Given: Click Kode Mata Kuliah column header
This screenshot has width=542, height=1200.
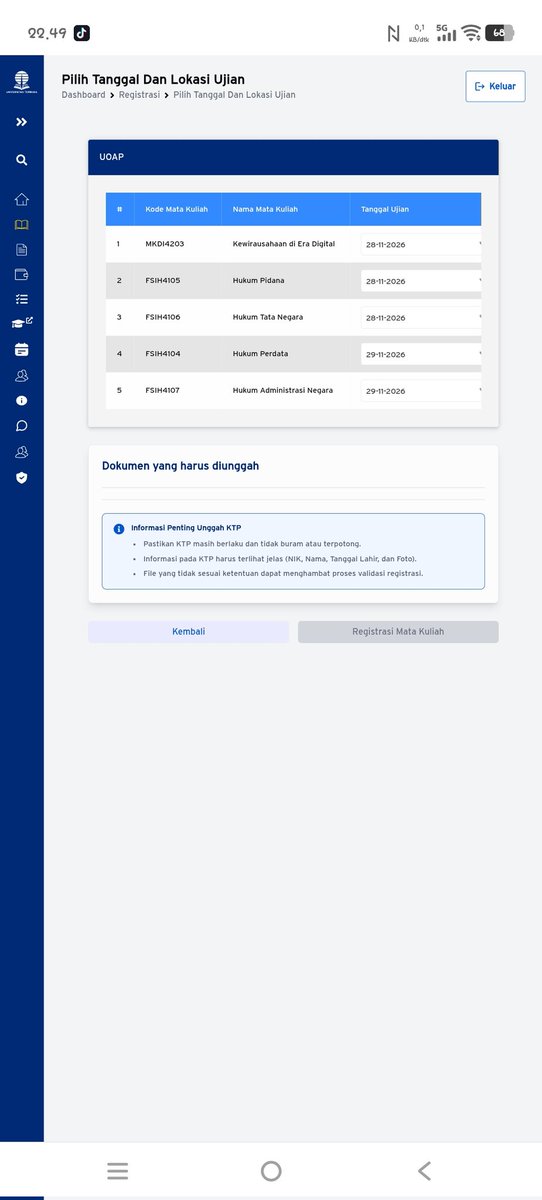Looking at the screenshot, I should [177, 209].
